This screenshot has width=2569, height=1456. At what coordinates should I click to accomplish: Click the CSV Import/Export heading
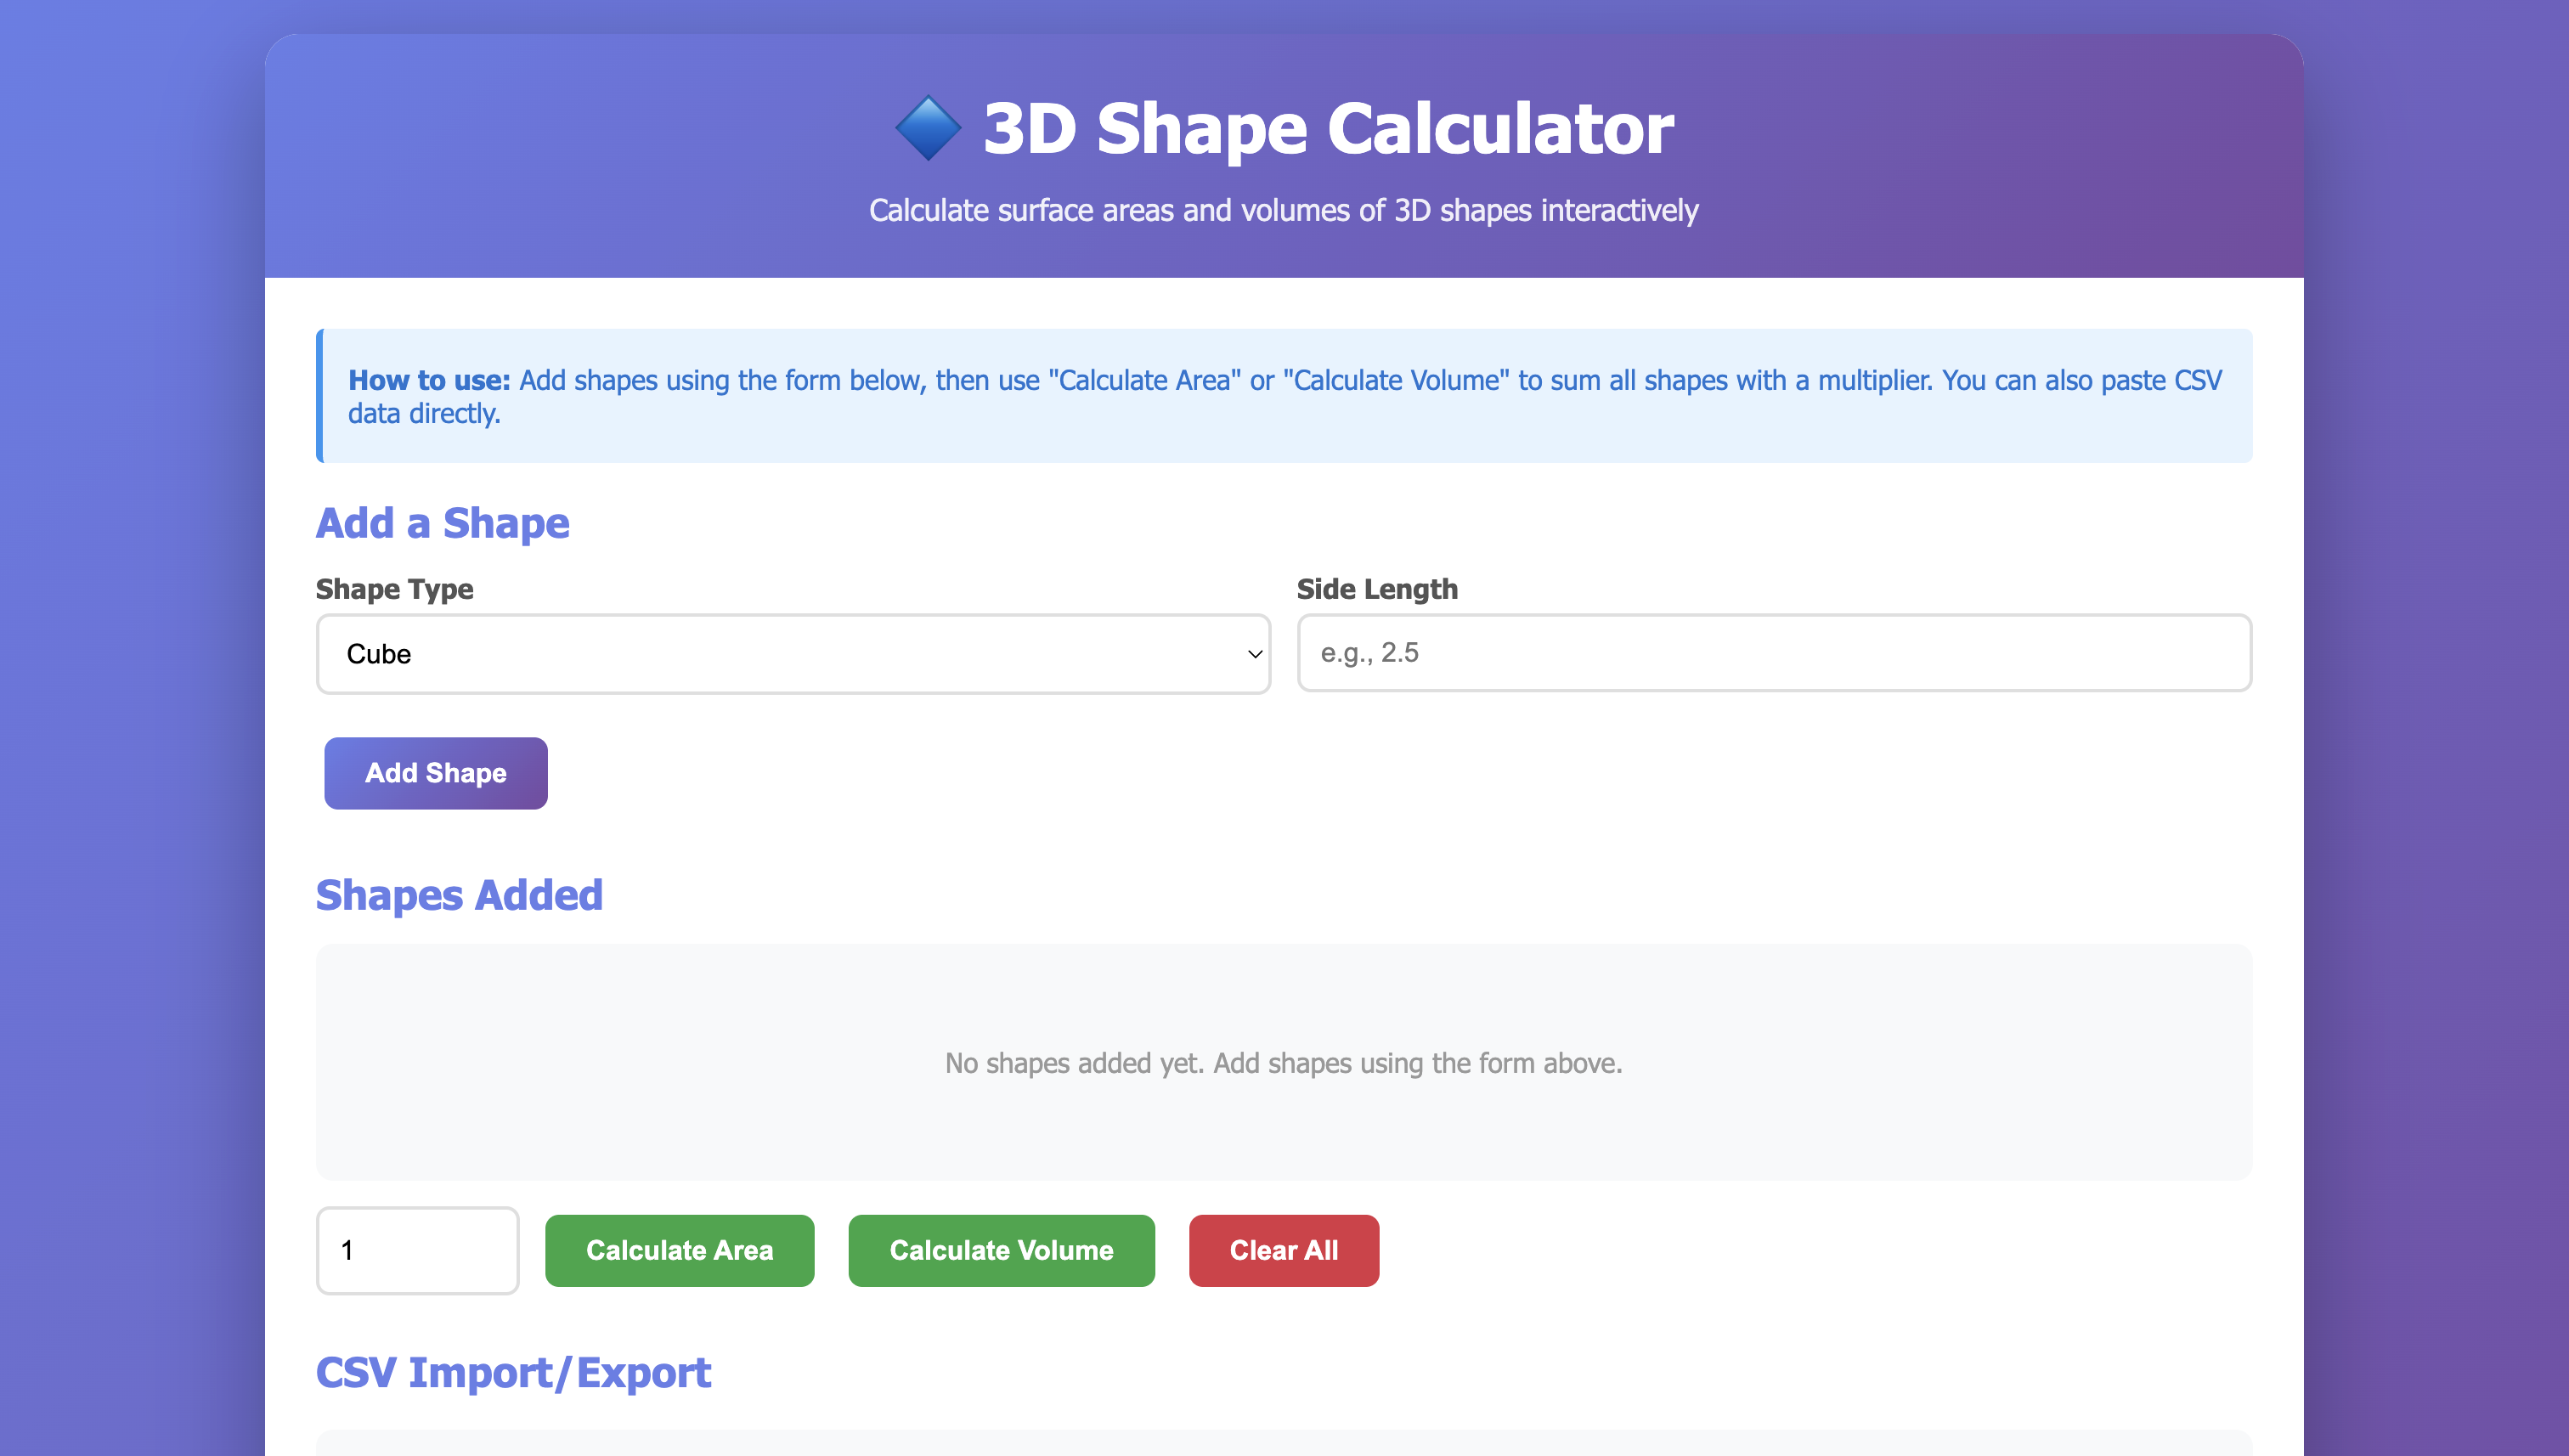pyautogui.click(x=513, y=1372)
